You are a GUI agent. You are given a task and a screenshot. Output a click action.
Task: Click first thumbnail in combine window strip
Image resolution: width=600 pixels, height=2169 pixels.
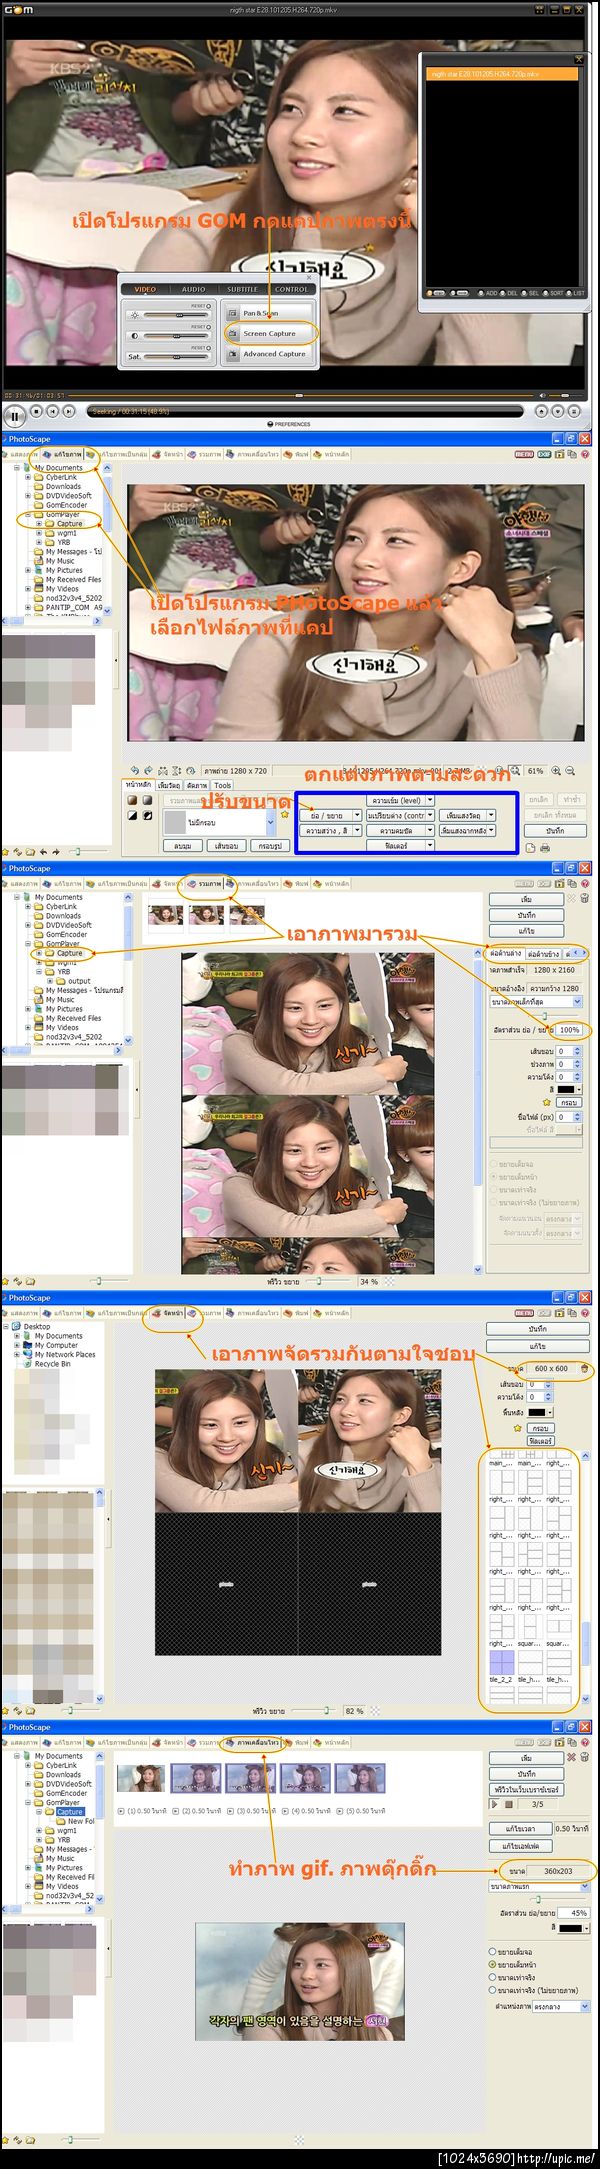(166, 915)
